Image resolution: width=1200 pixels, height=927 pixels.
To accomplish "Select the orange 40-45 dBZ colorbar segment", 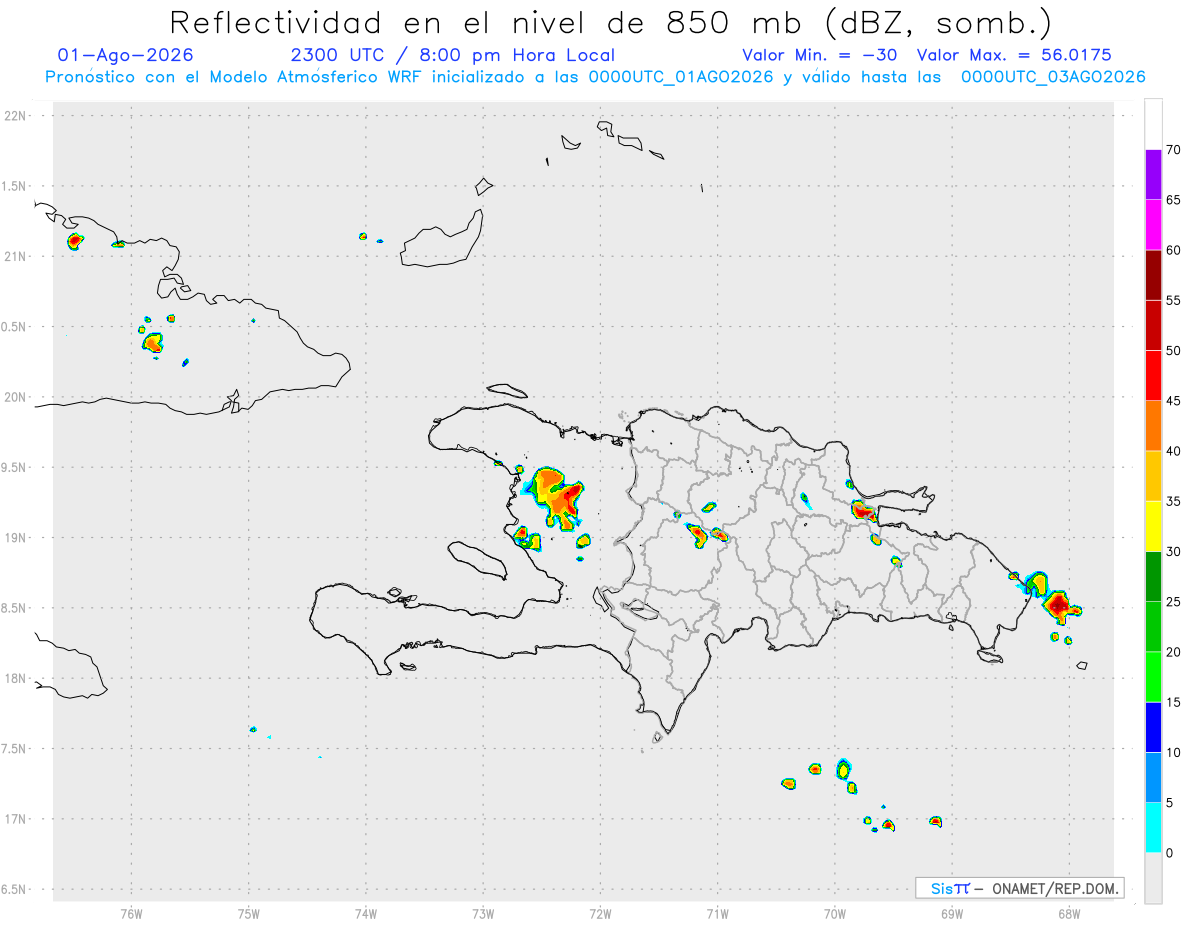I will point(1153,426).
